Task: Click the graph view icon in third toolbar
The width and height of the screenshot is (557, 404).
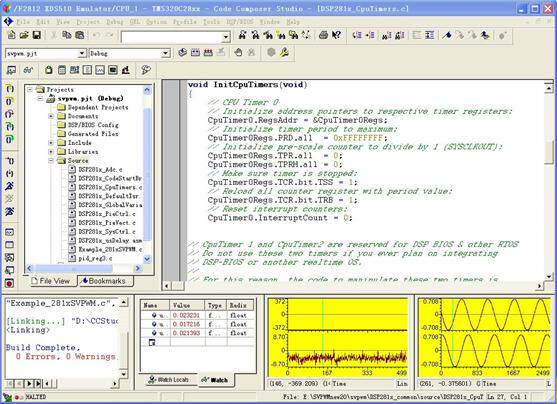Action: tap(100, 70)
